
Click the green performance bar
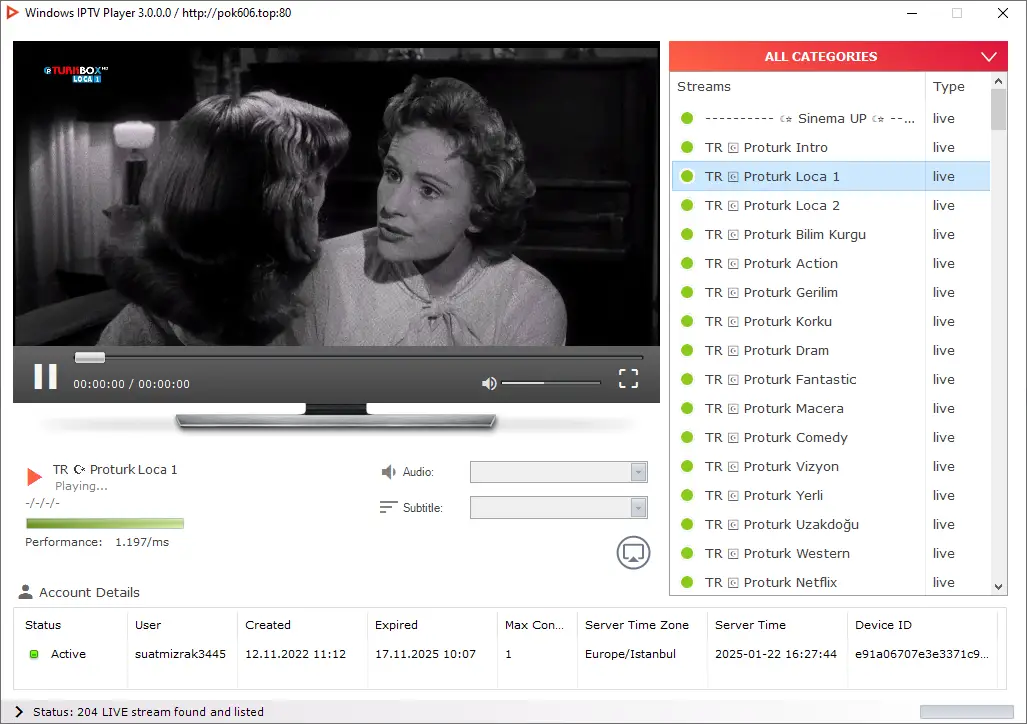click(105, 523)
